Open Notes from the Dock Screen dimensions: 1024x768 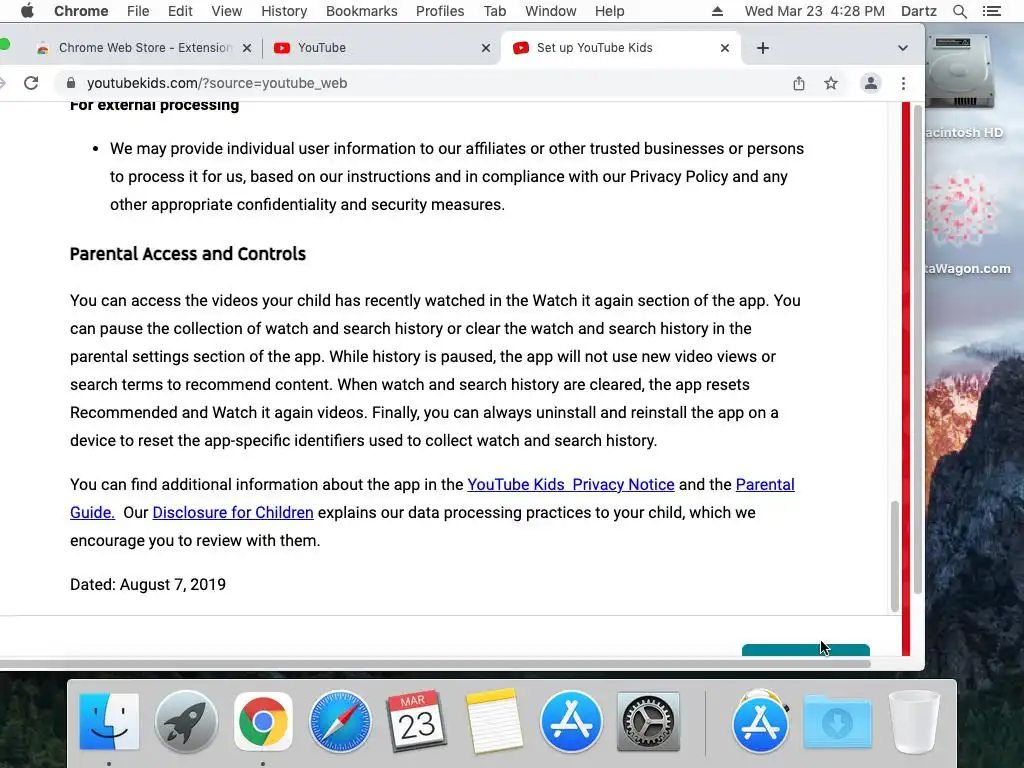[494, 722]
